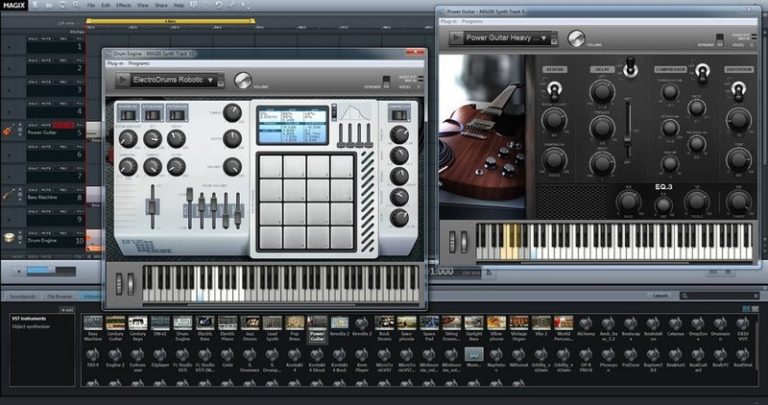This screenshot has width=768, height=405.
Task: Switch to the Soundpools tab
Action: pyautogui.click(x=23, y=296)
